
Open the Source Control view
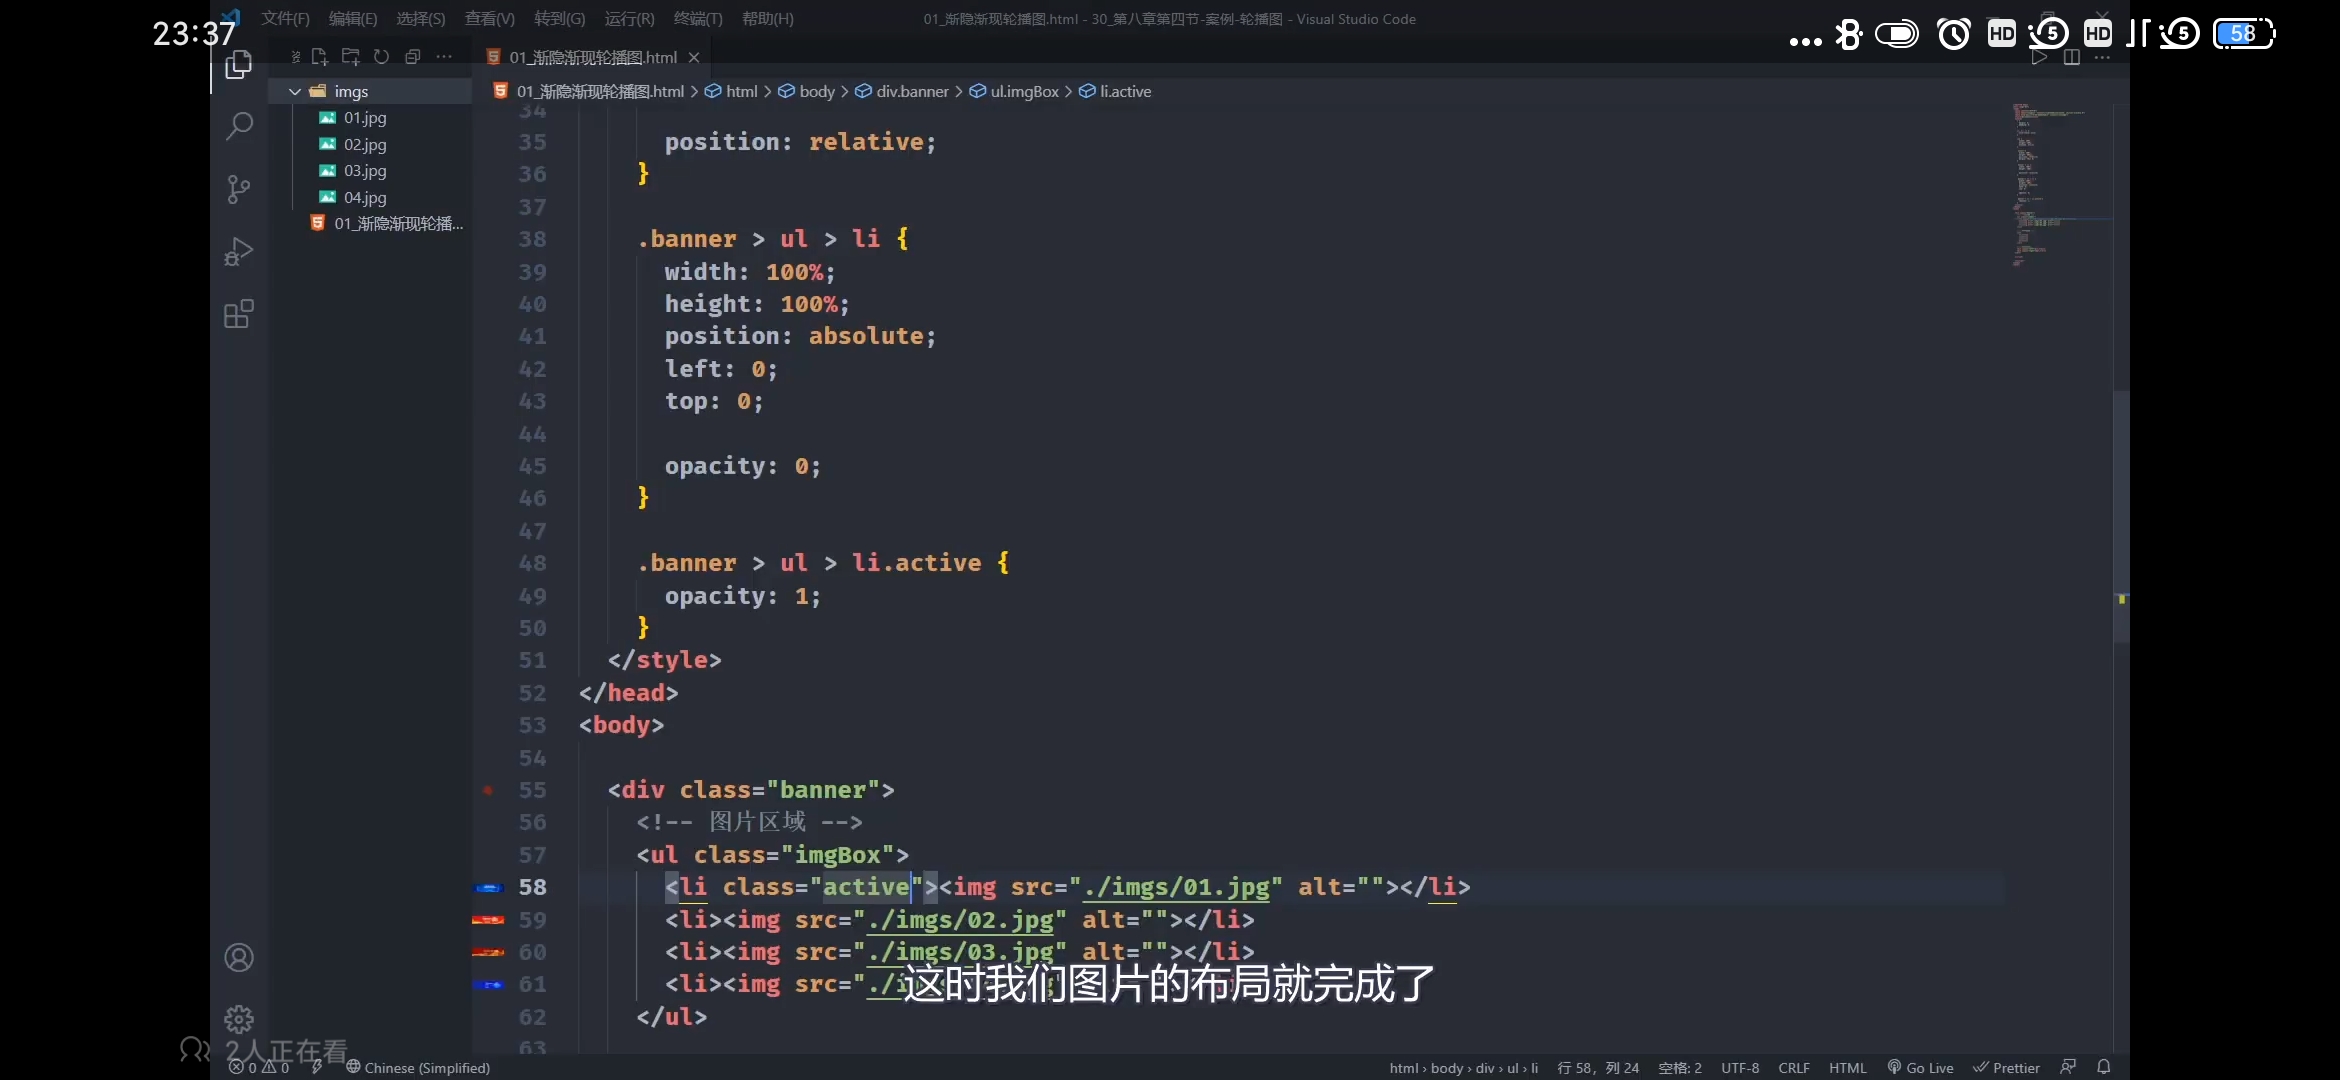[x=239, y=189]
